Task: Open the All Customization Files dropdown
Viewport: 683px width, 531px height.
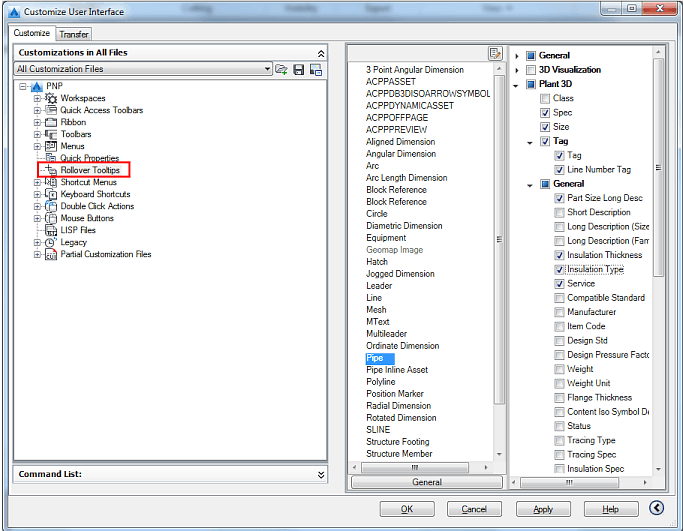Action: [267, 69]
